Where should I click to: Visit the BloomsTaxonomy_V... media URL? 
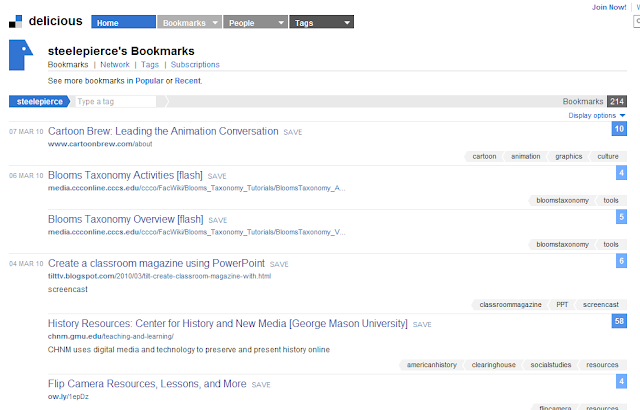coord(196,232)
